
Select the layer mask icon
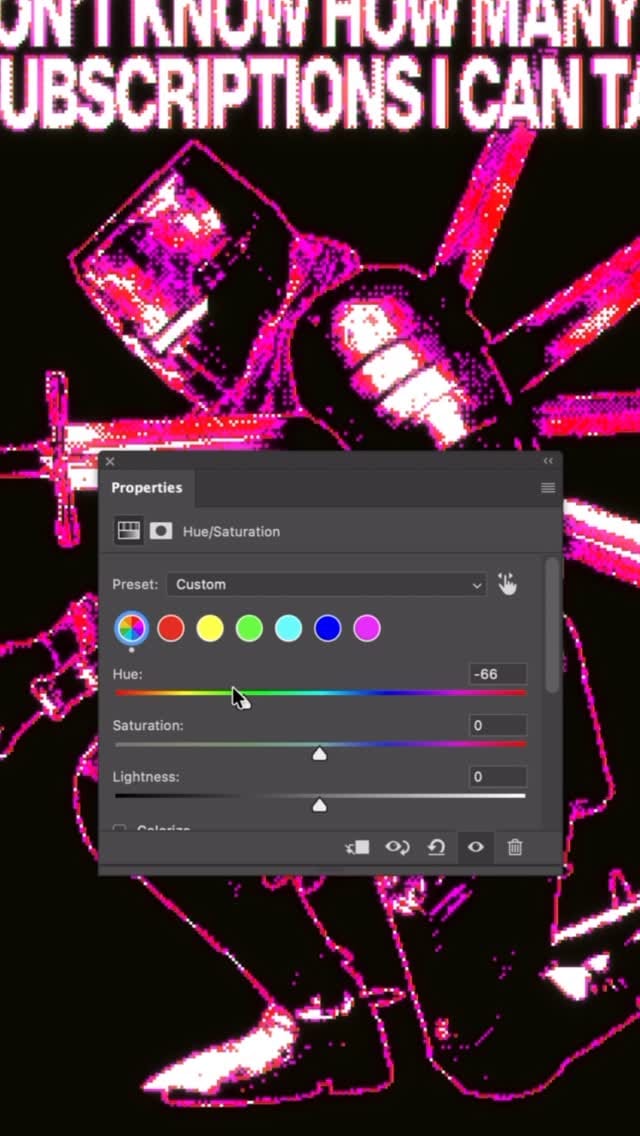(161, 531)
